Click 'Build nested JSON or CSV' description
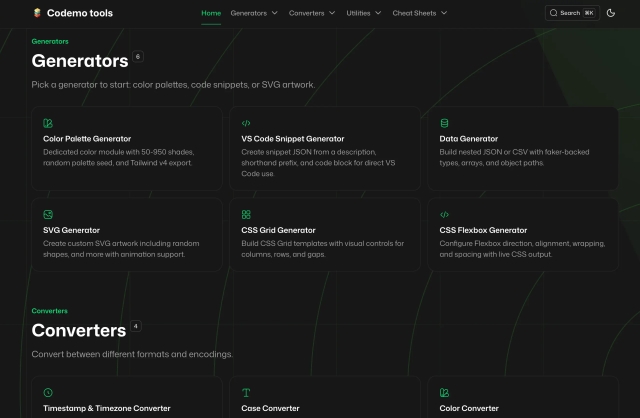 click(x=514, y=157)
